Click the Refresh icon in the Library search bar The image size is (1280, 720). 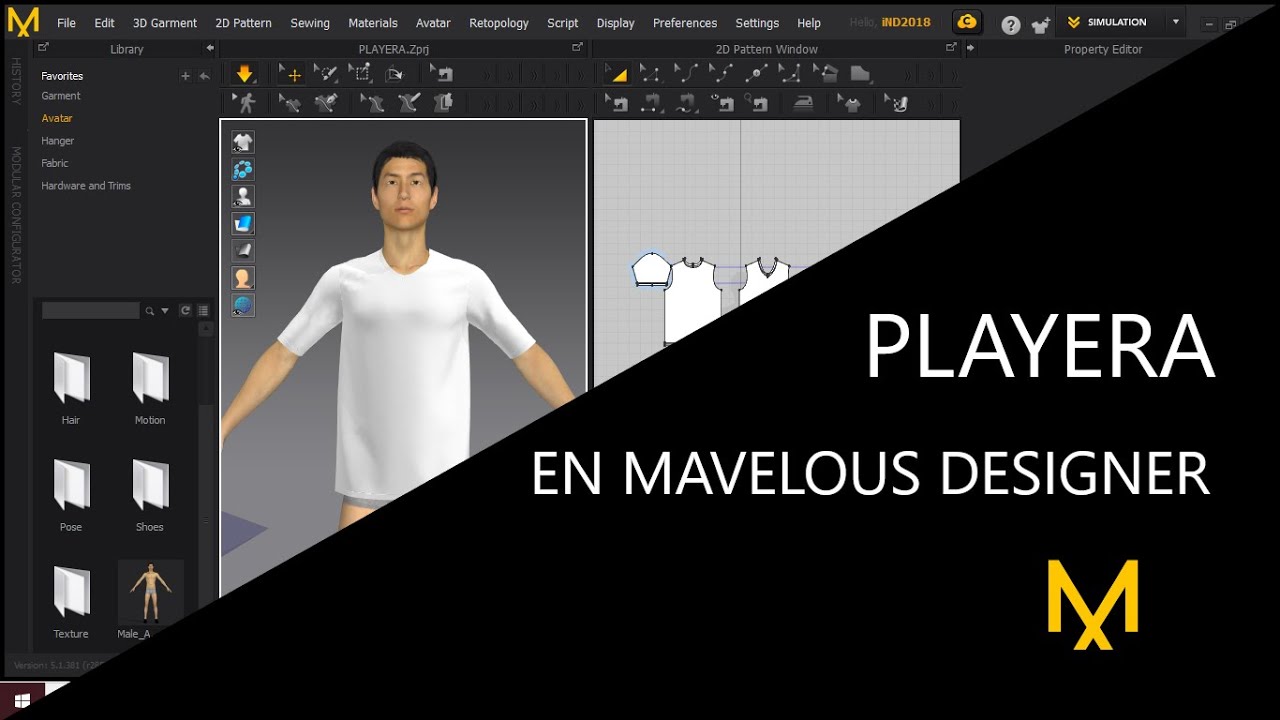(x=185, y=311)
